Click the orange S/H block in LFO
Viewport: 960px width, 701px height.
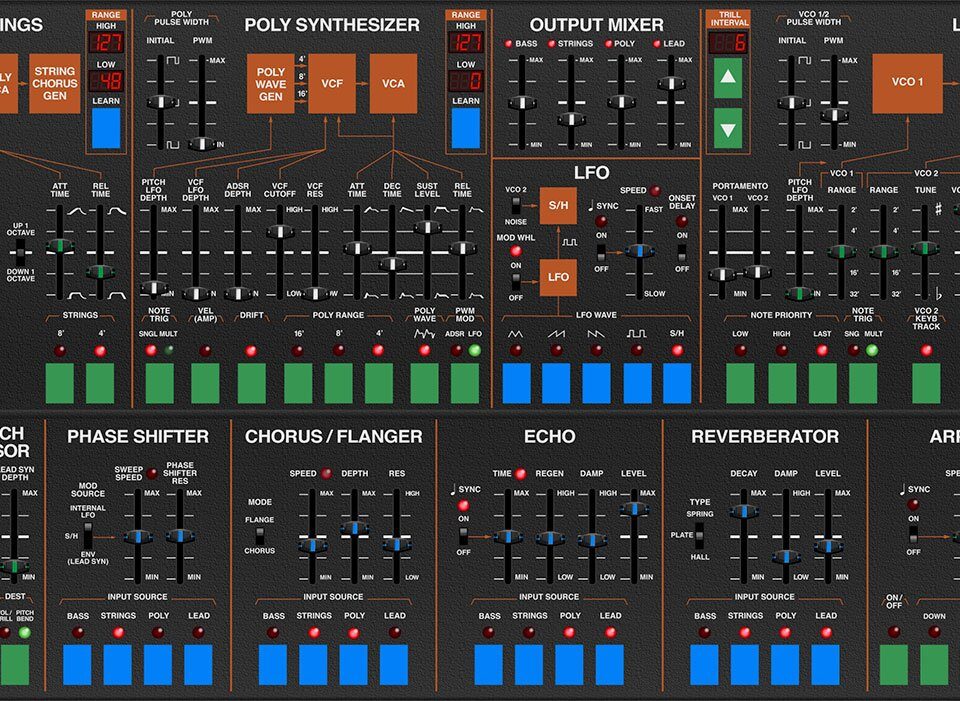(558, 205)
